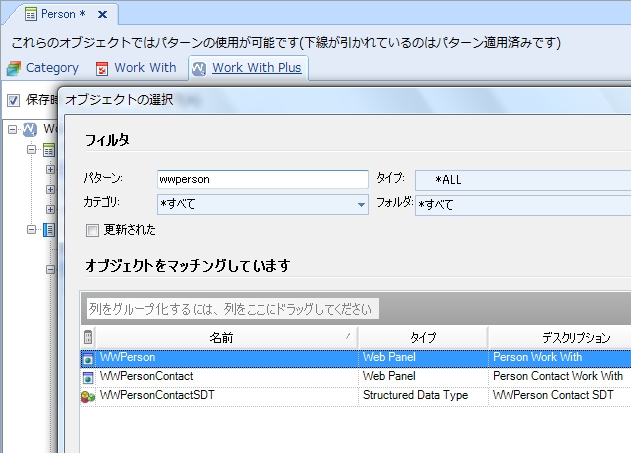Viewport: 631px width, 453px height.
Task: Switch to the Work With tab
Action: tap(144, 68)
